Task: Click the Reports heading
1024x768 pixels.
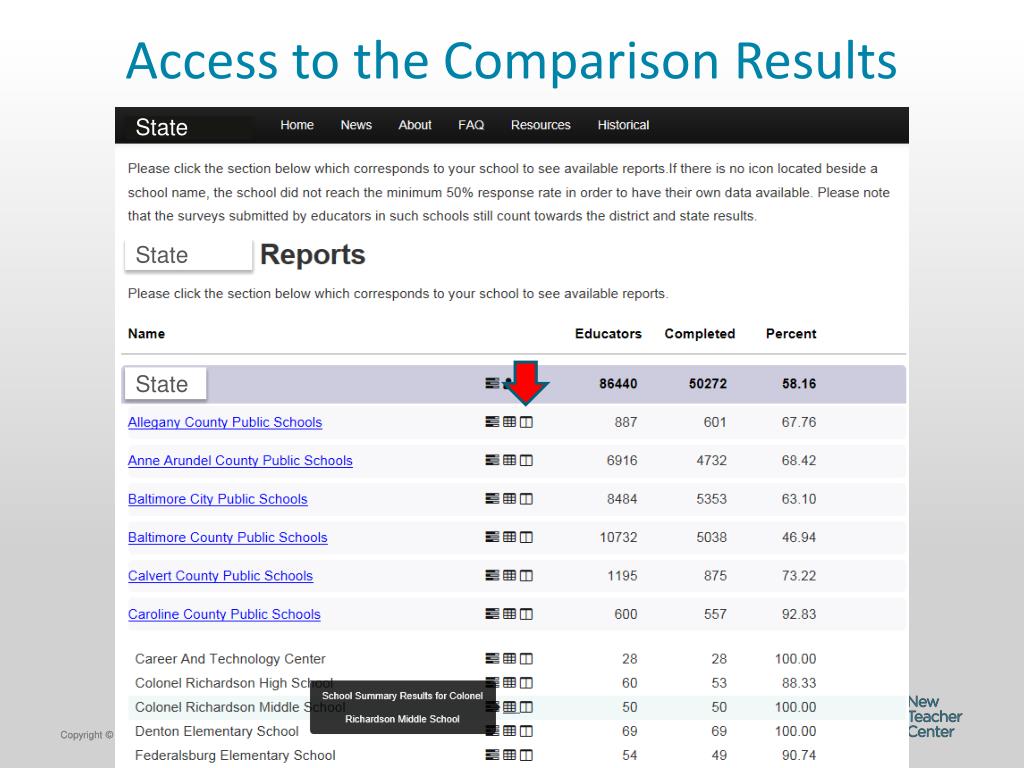Action: click(313, 255)
